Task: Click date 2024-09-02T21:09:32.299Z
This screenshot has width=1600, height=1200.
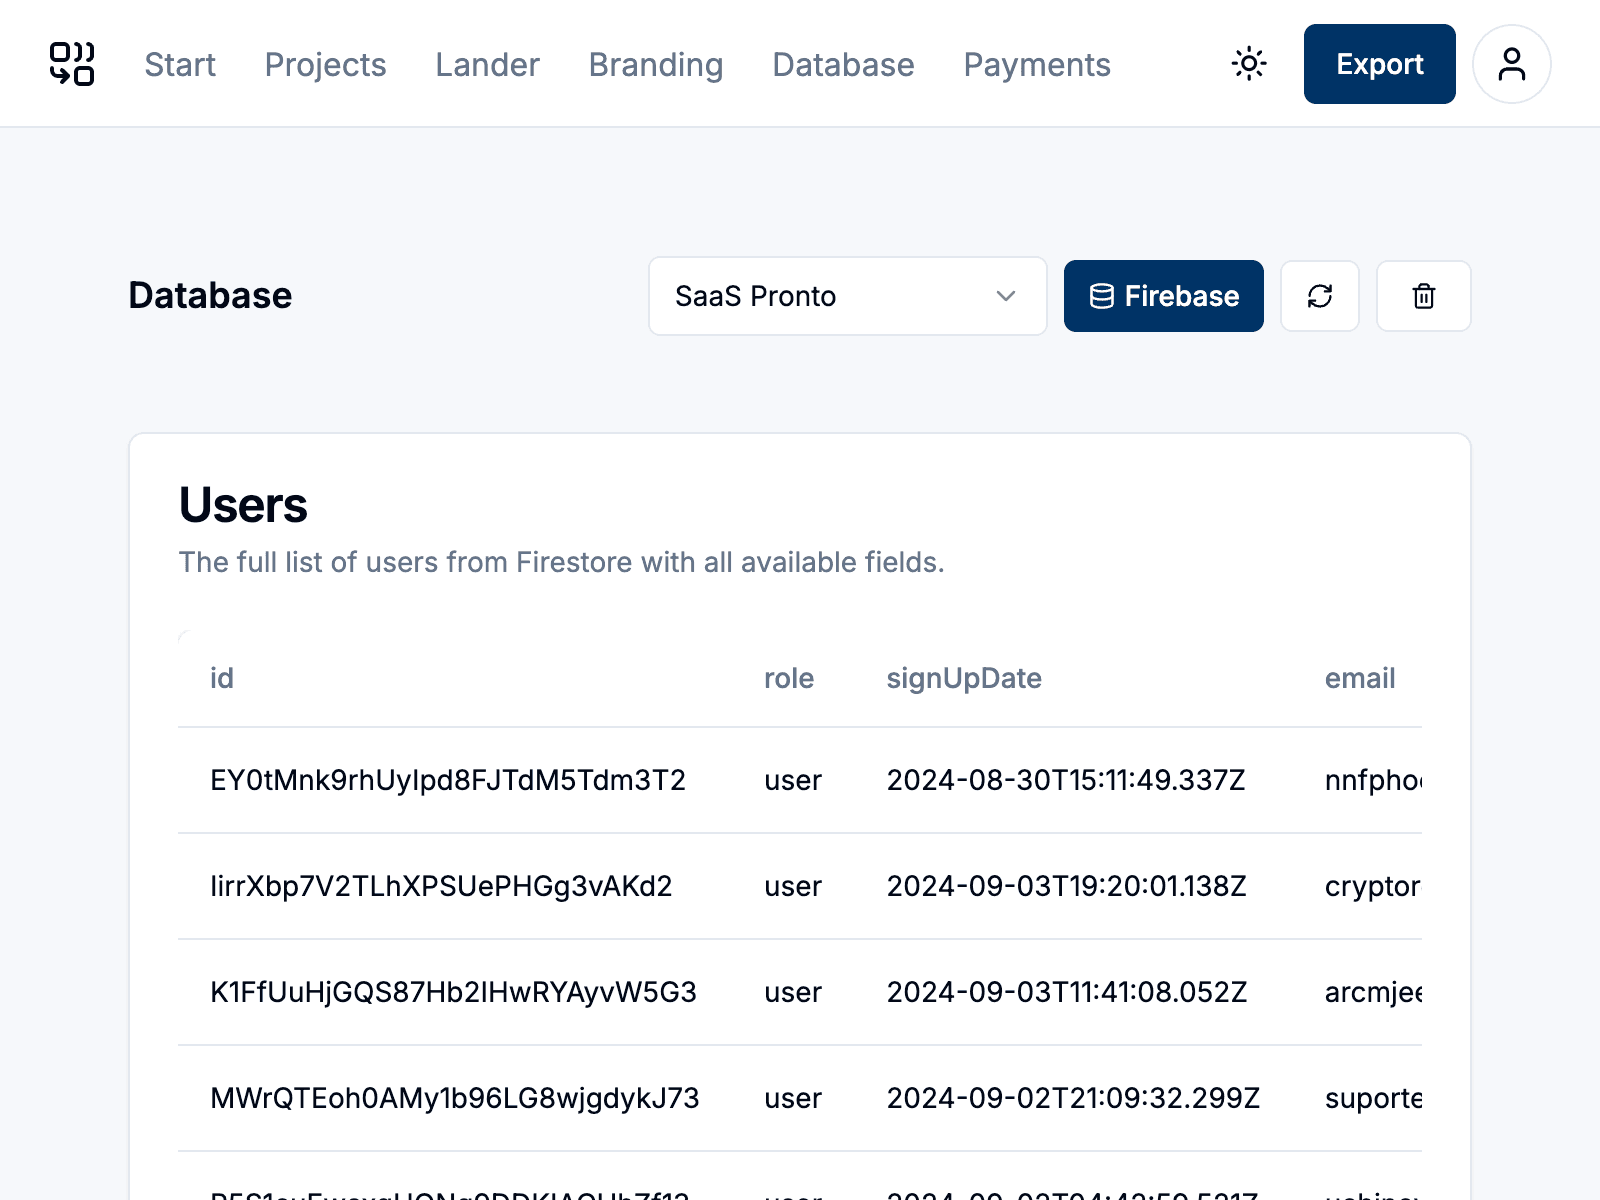Action: (1073, 1098)
